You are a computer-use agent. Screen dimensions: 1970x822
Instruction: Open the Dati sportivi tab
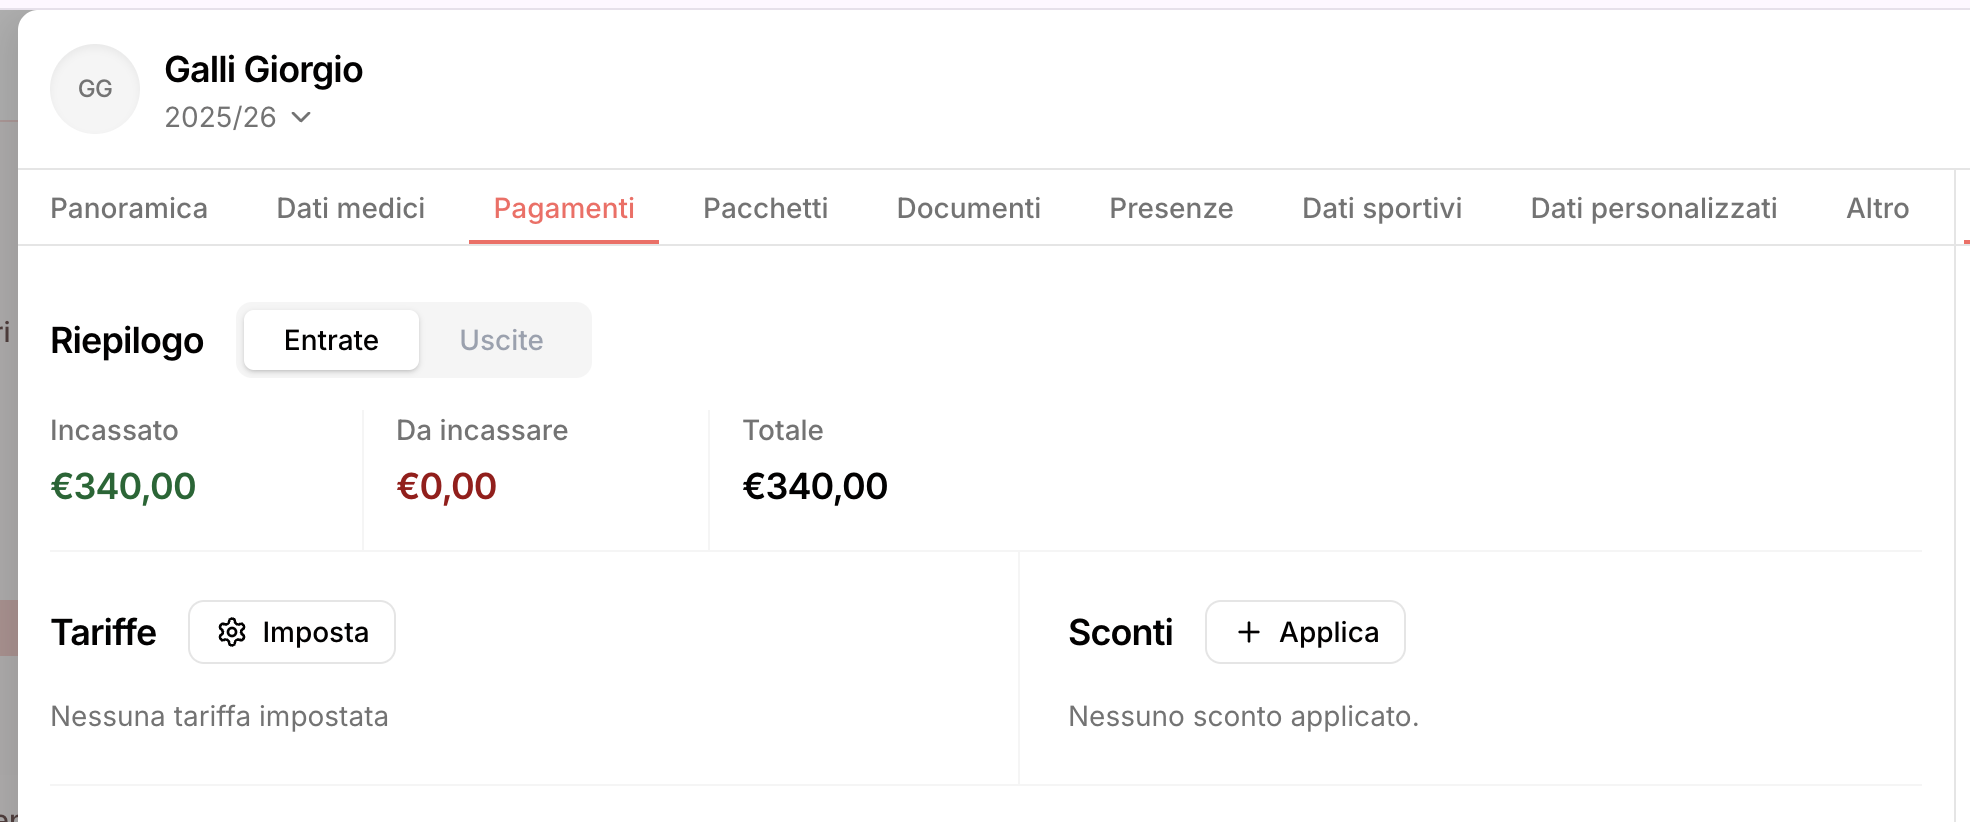(x=1382, y=208)
